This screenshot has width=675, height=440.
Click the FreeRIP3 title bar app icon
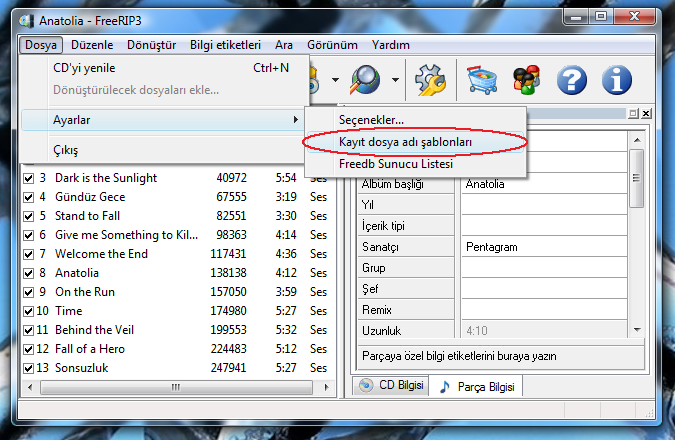26,21
